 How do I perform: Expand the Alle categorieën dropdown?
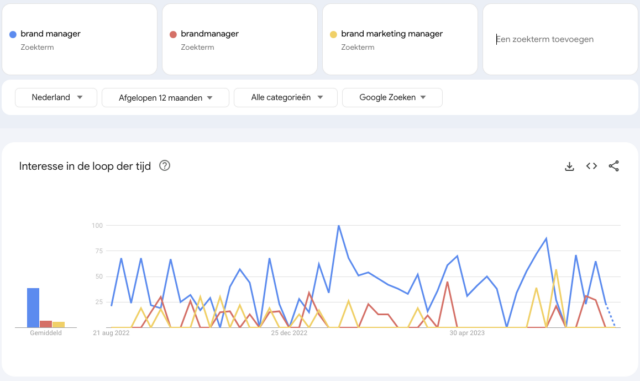(x=286, y=98)
